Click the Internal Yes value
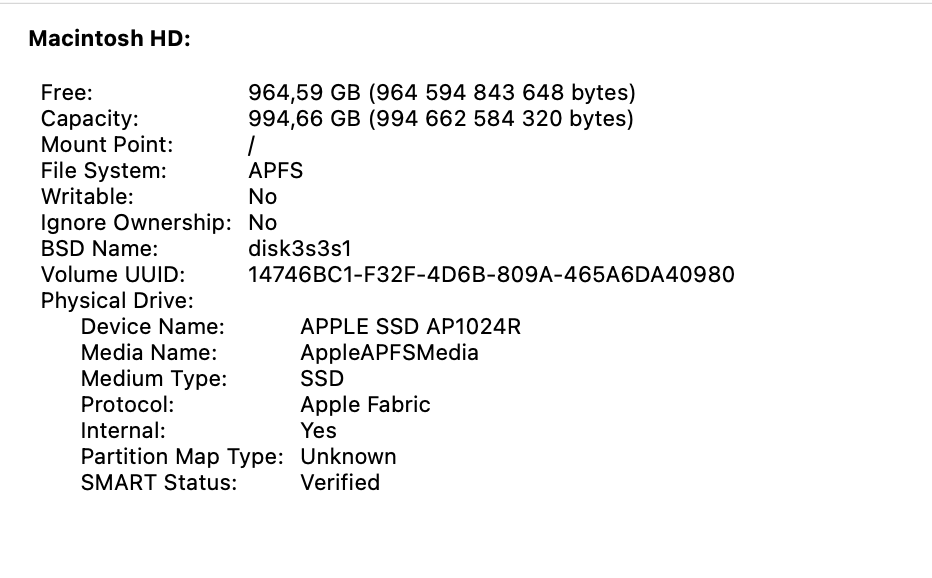 click(318, 431)
